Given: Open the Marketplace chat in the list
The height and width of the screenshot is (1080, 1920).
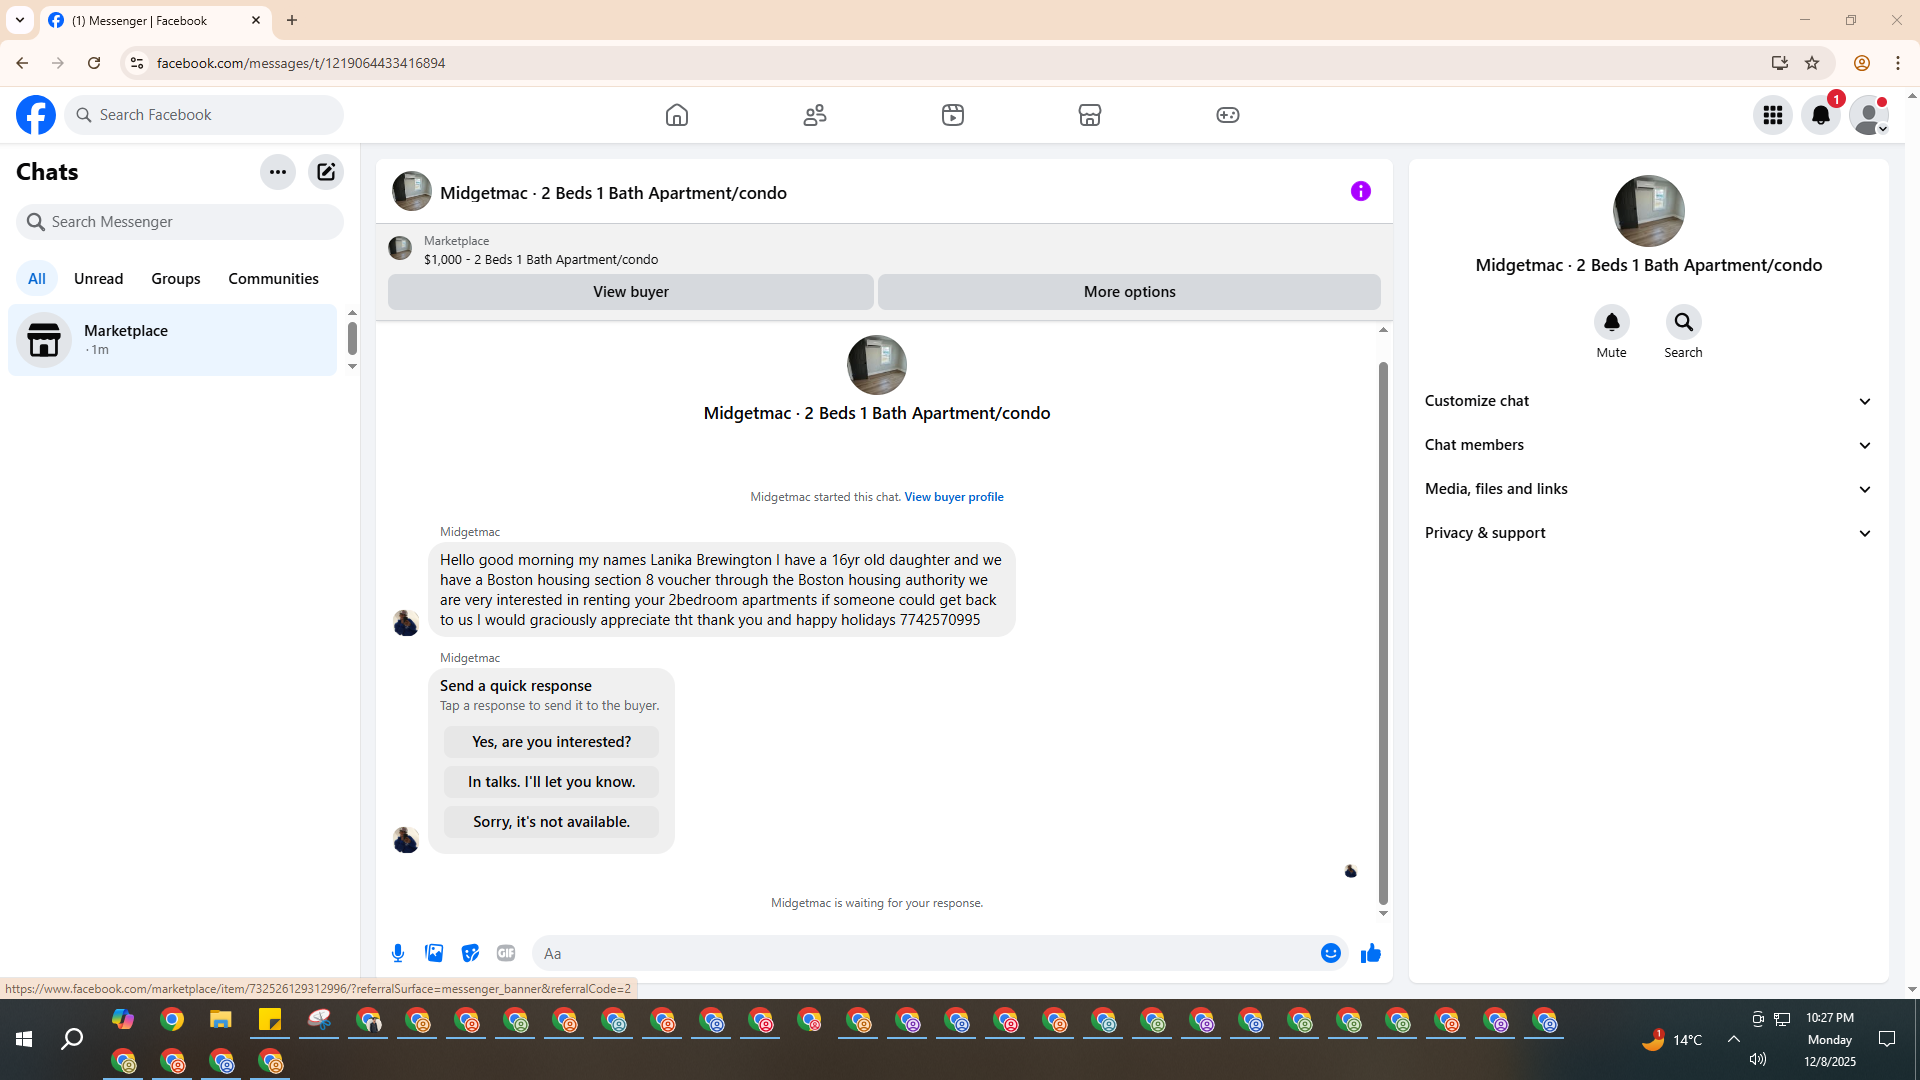Looking at the screenshot, I should [173, 340].
